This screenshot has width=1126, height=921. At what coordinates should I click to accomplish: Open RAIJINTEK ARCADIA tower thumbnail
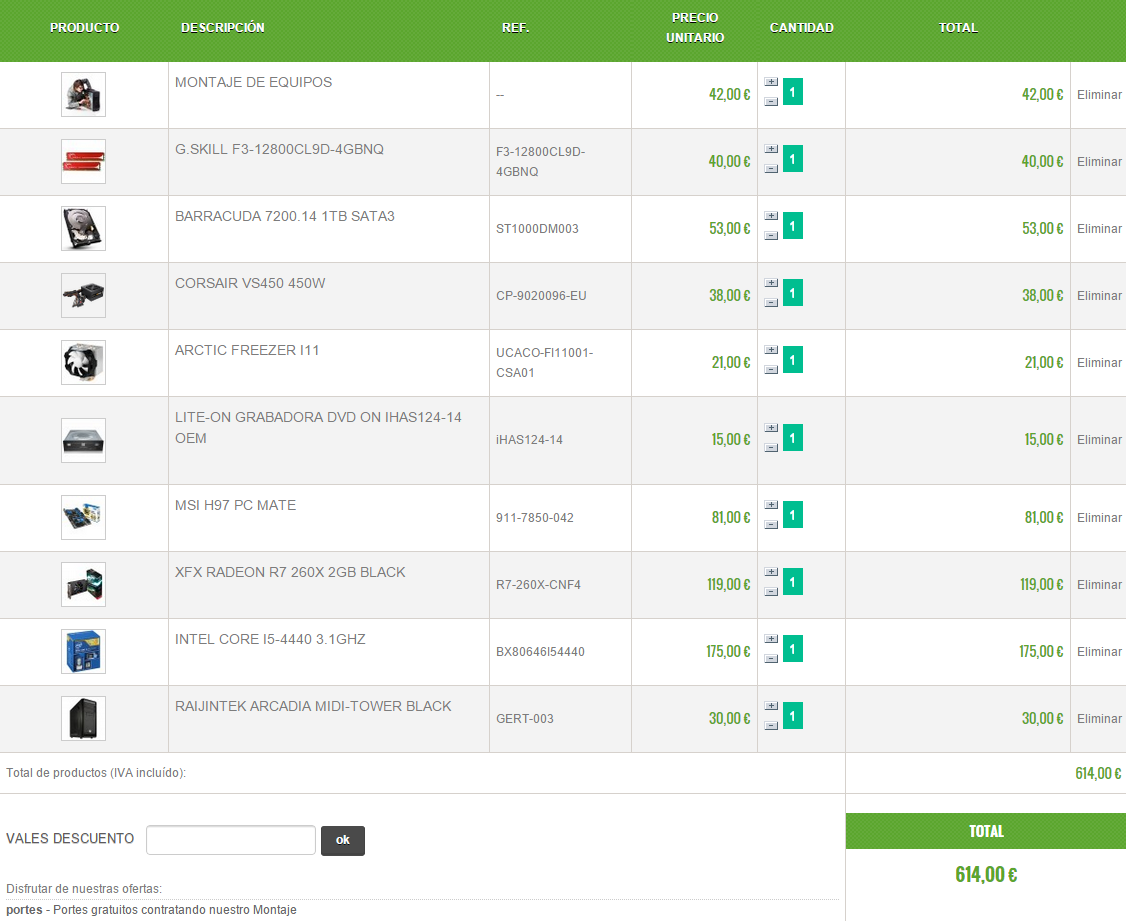tap(83, 719)
